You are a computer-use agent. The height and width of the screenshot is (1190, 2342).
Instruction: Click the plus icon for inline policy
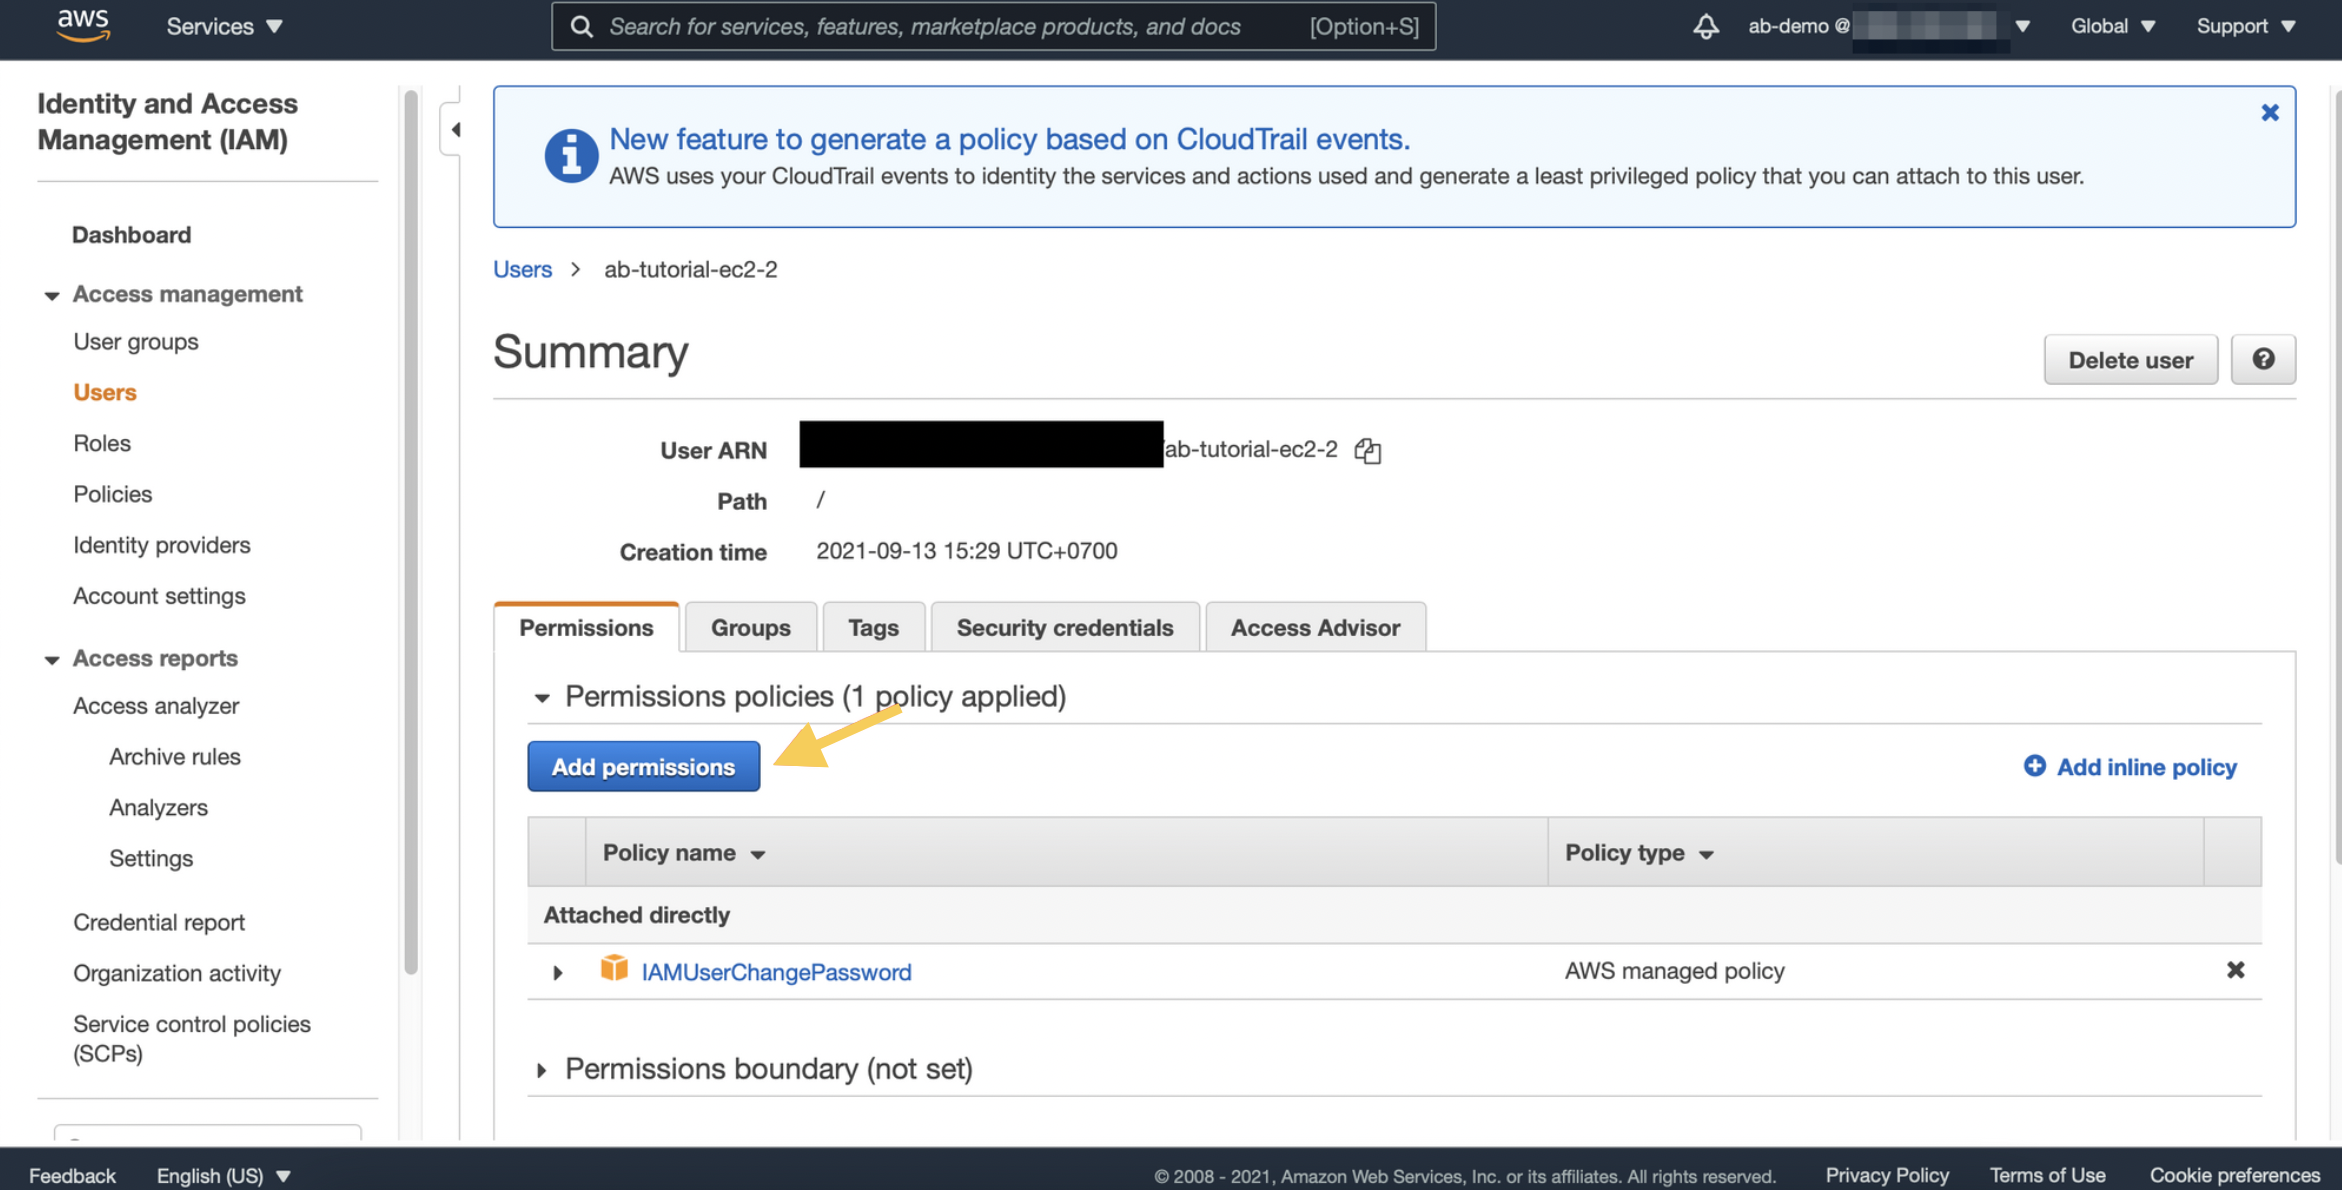click(2034, 766)
